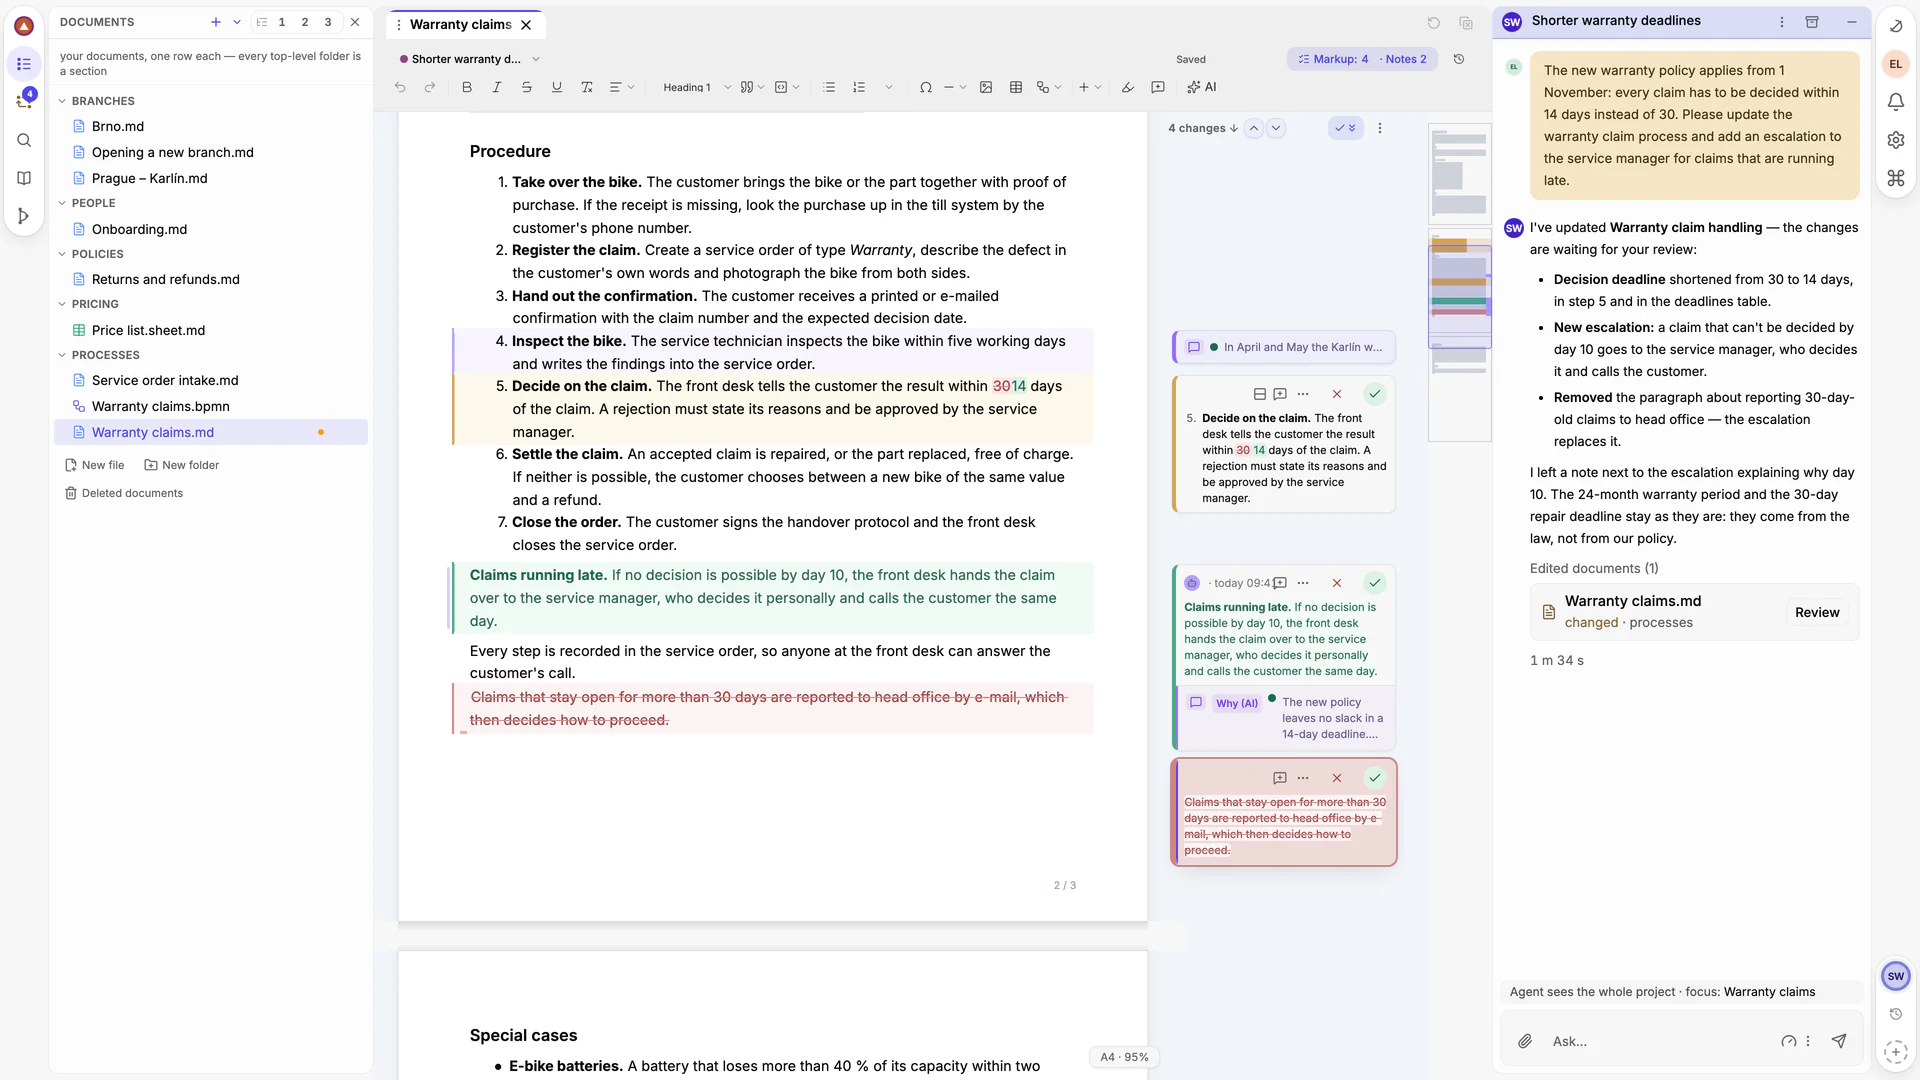
Task: Insert a special character (omega)
Action: [926, 87]
